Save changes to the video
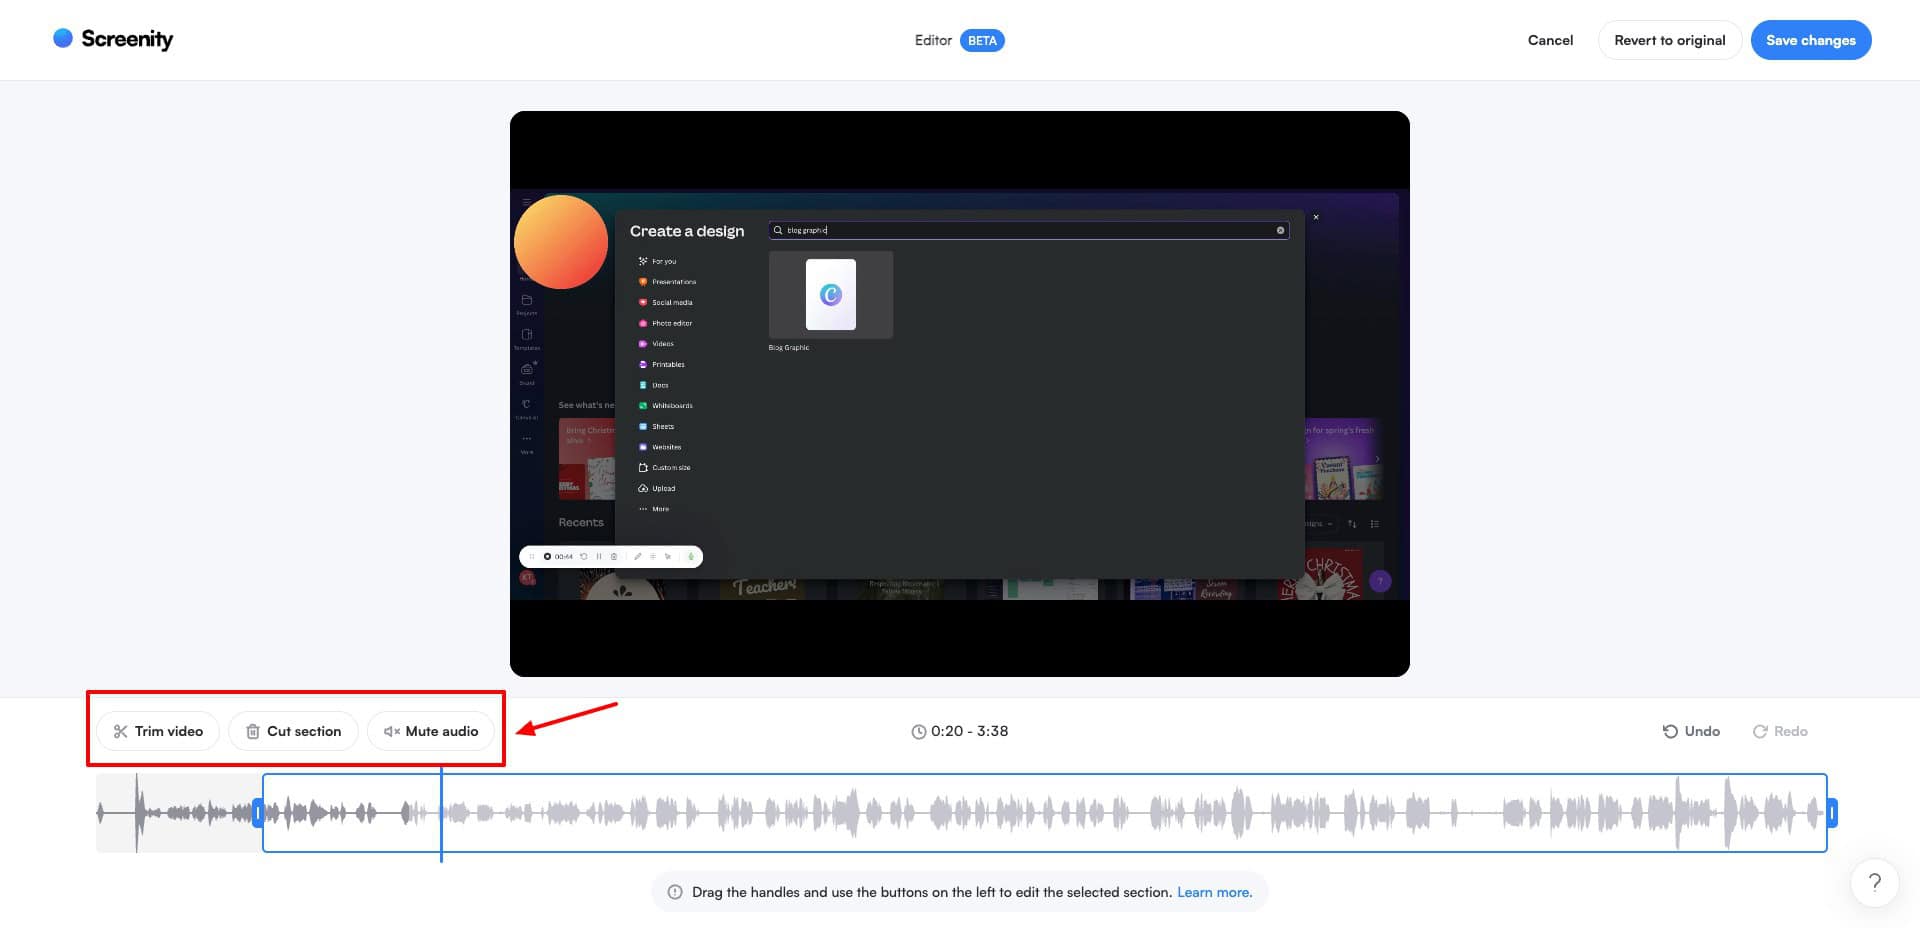Viewport: 1920px width, 928px height. point(1810,40)
